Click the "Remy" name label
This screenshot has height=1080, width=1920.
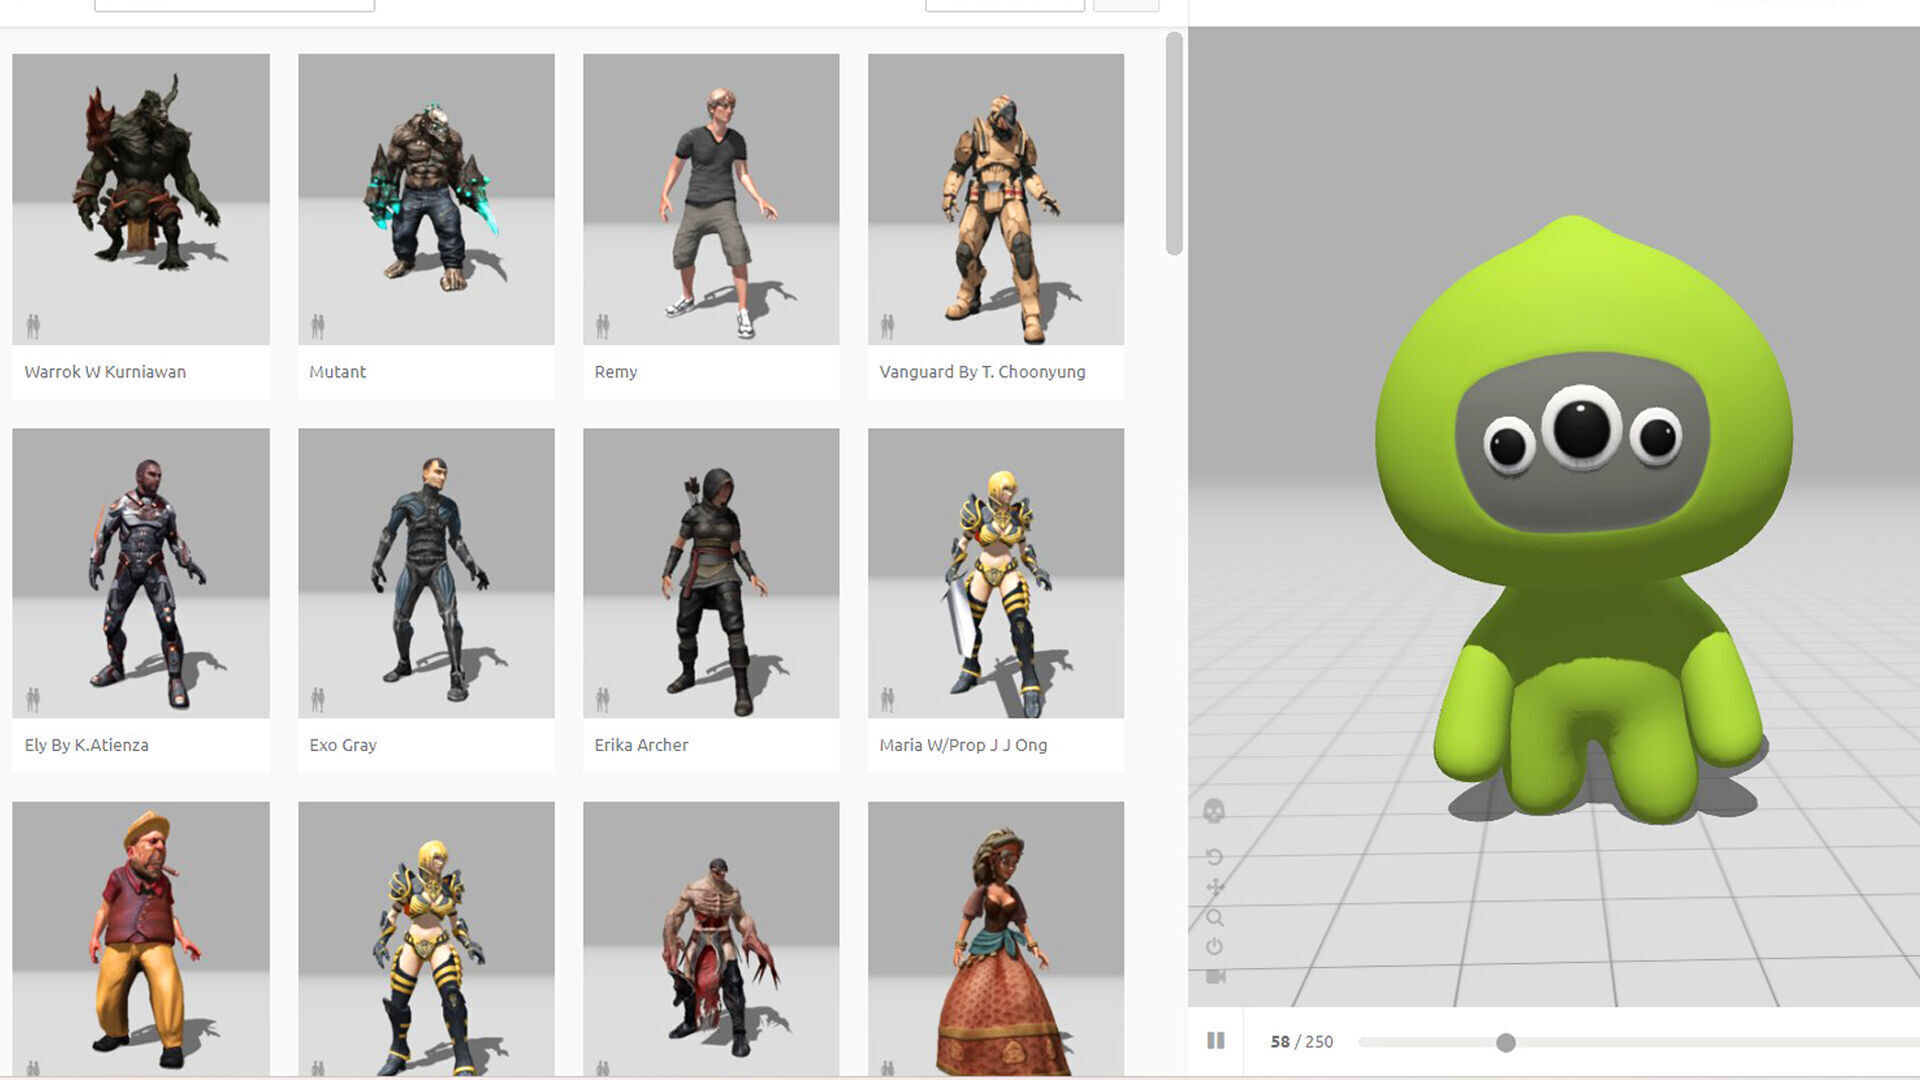pyautogui.click(x=616, y=372)
